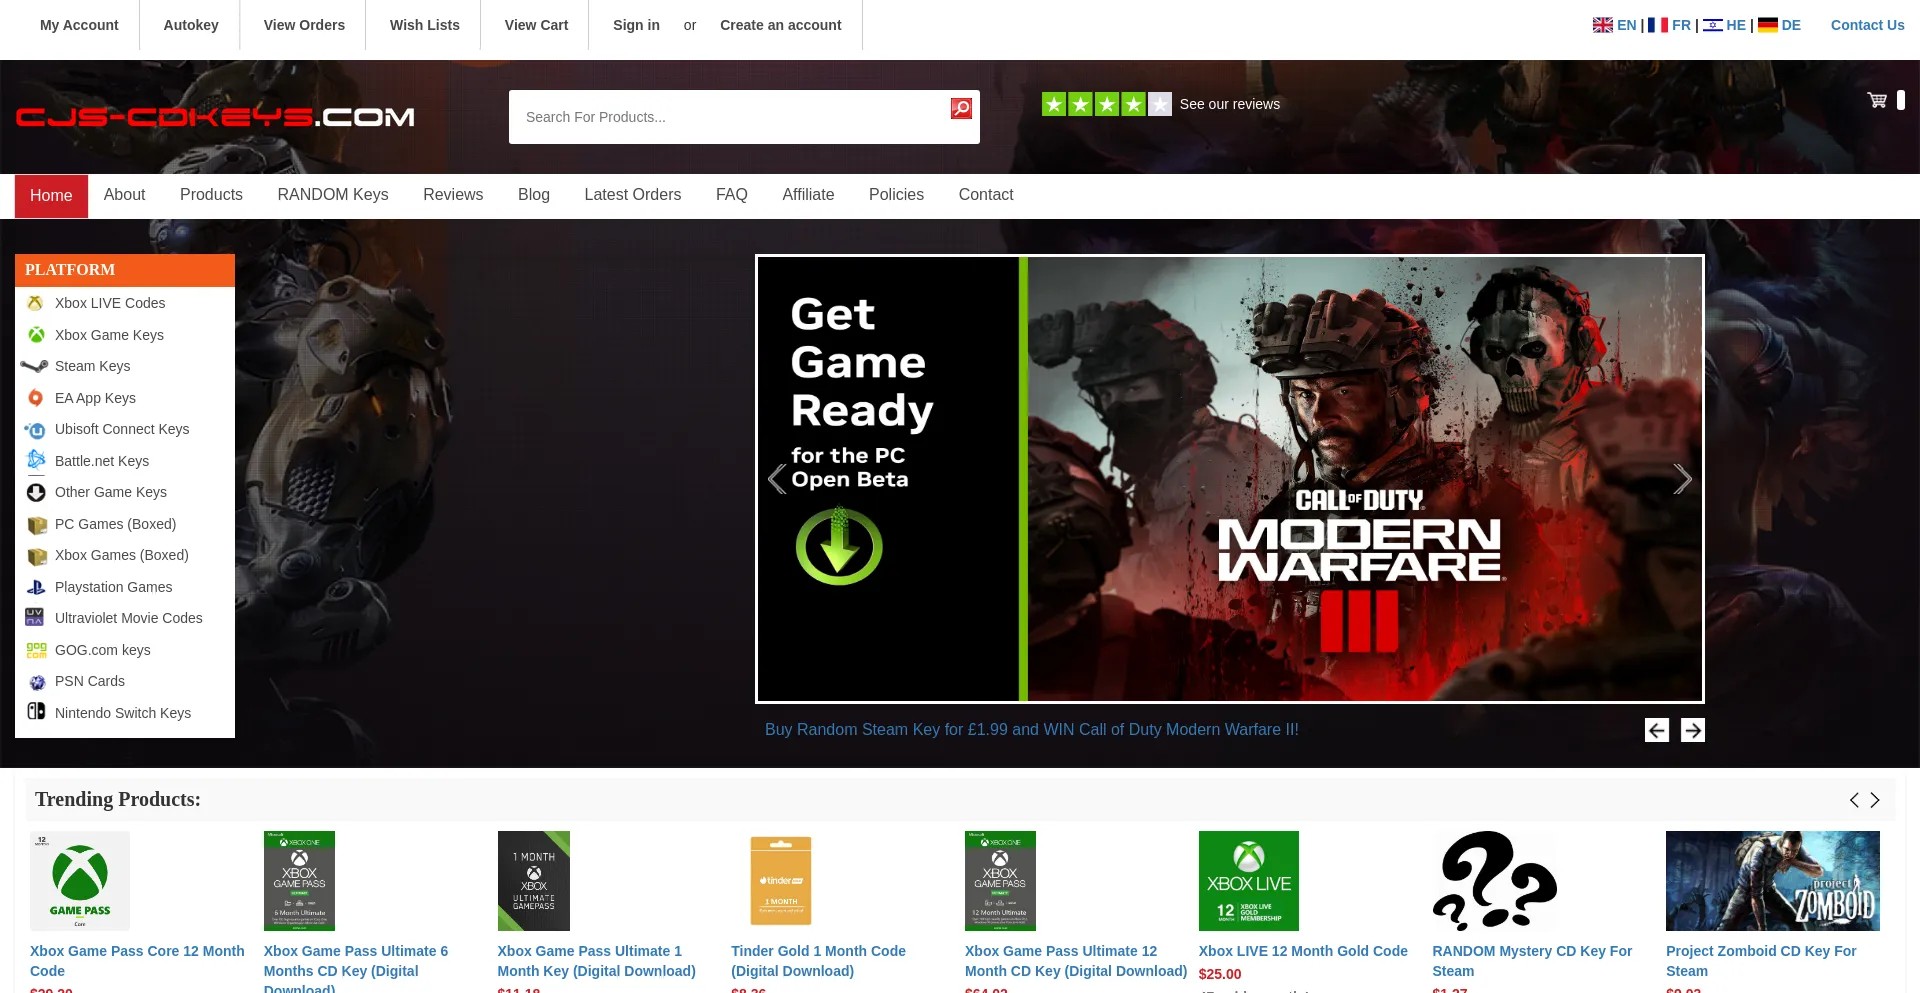This screenshot has width=1920, height=993.
Task: Switch language using the German flag
Action: coord(1768,25)
